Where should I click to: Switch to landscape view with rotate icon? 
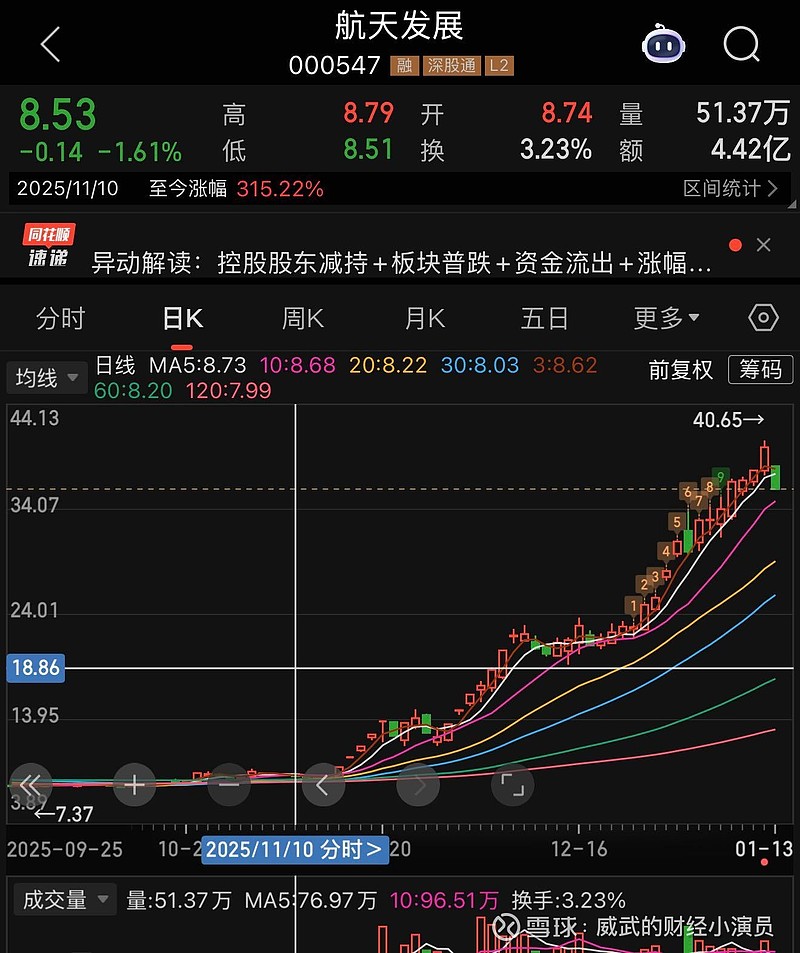[x=512, y=785]
